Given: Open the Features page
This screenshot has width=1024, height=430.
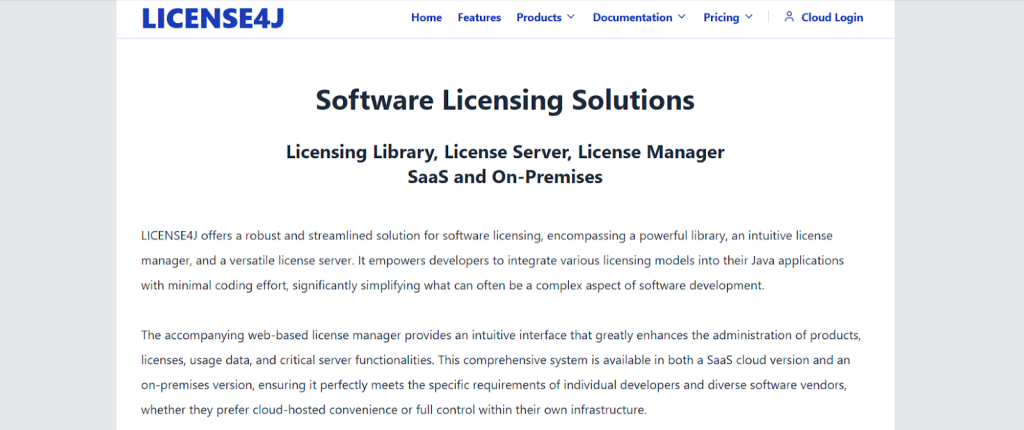Looking at the screenshot, I should (479, 18).
